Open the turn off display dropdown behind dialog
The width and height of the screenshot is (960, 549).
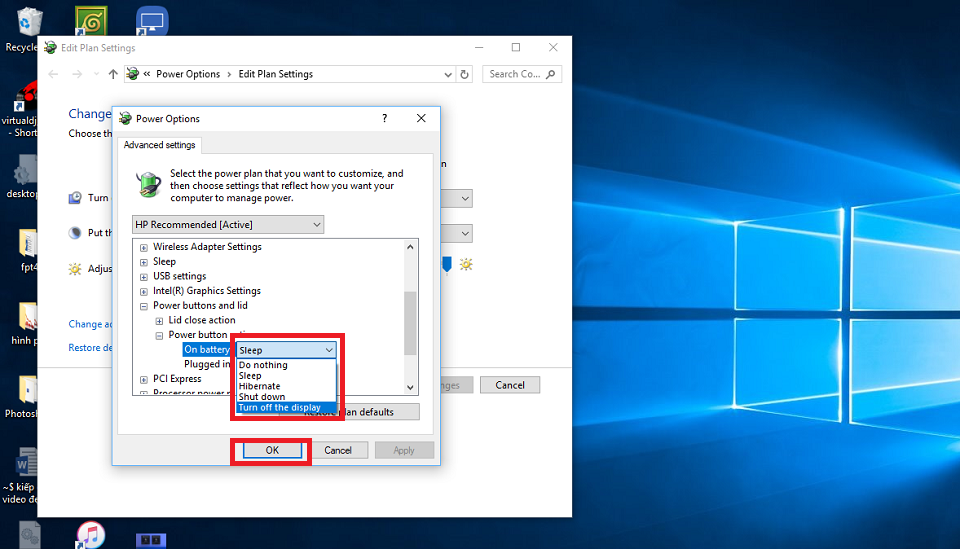pyautogui.click(x=457, y=198)
